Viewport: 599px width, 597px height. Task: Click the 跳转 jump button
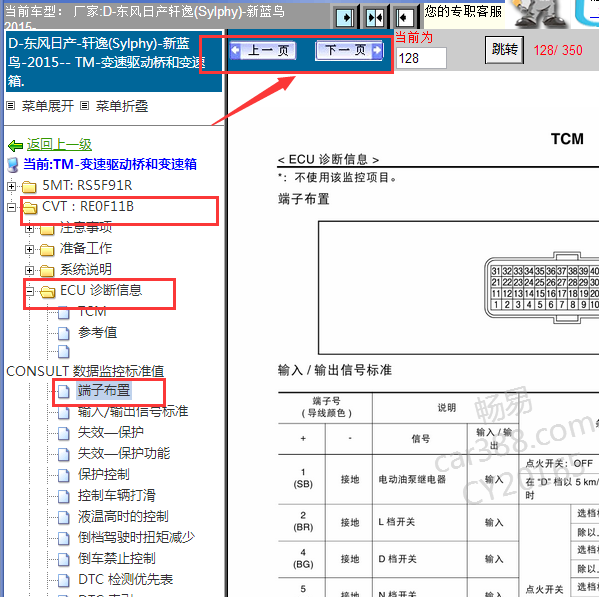tap(504, 50)
